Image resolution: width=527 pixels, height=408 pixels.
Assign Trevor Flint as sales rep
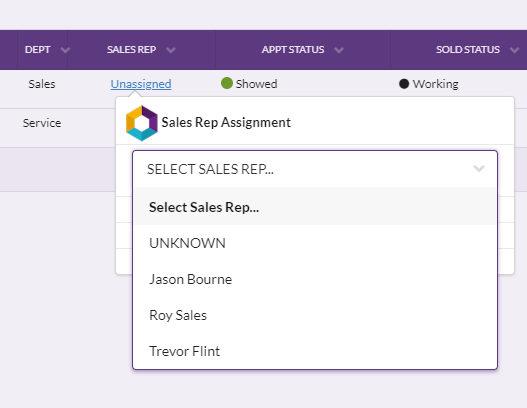(x=315, y=351)
